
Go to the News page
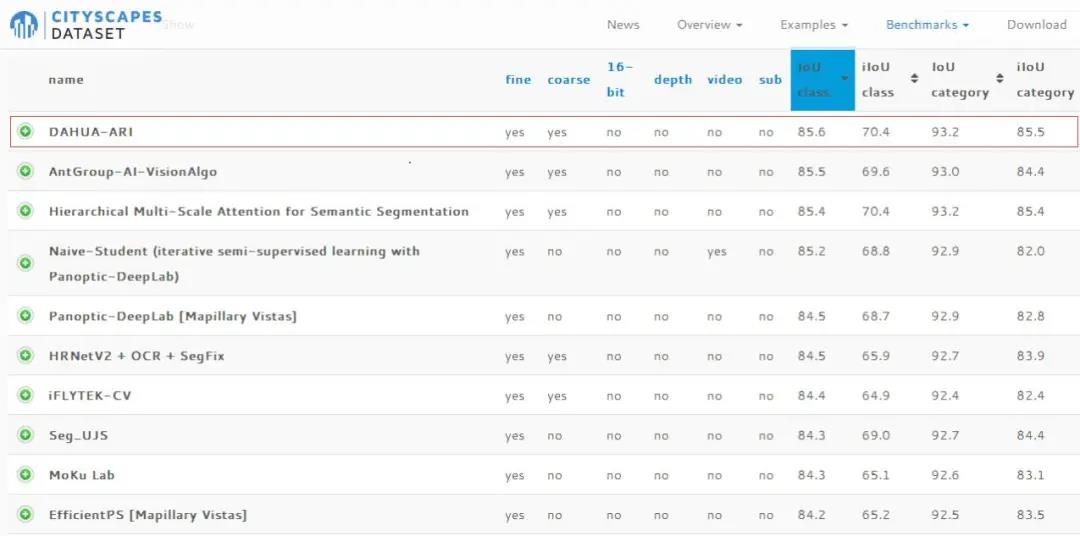tap(623, 25)
